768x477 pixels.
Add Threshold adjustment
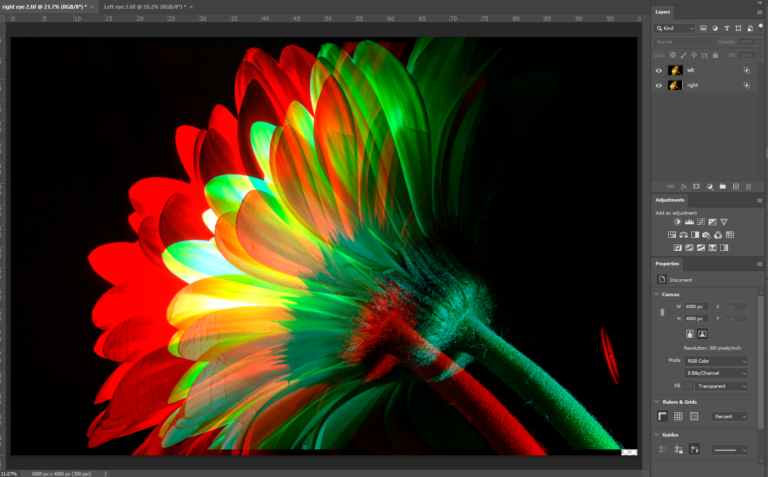tap(701, 248)
